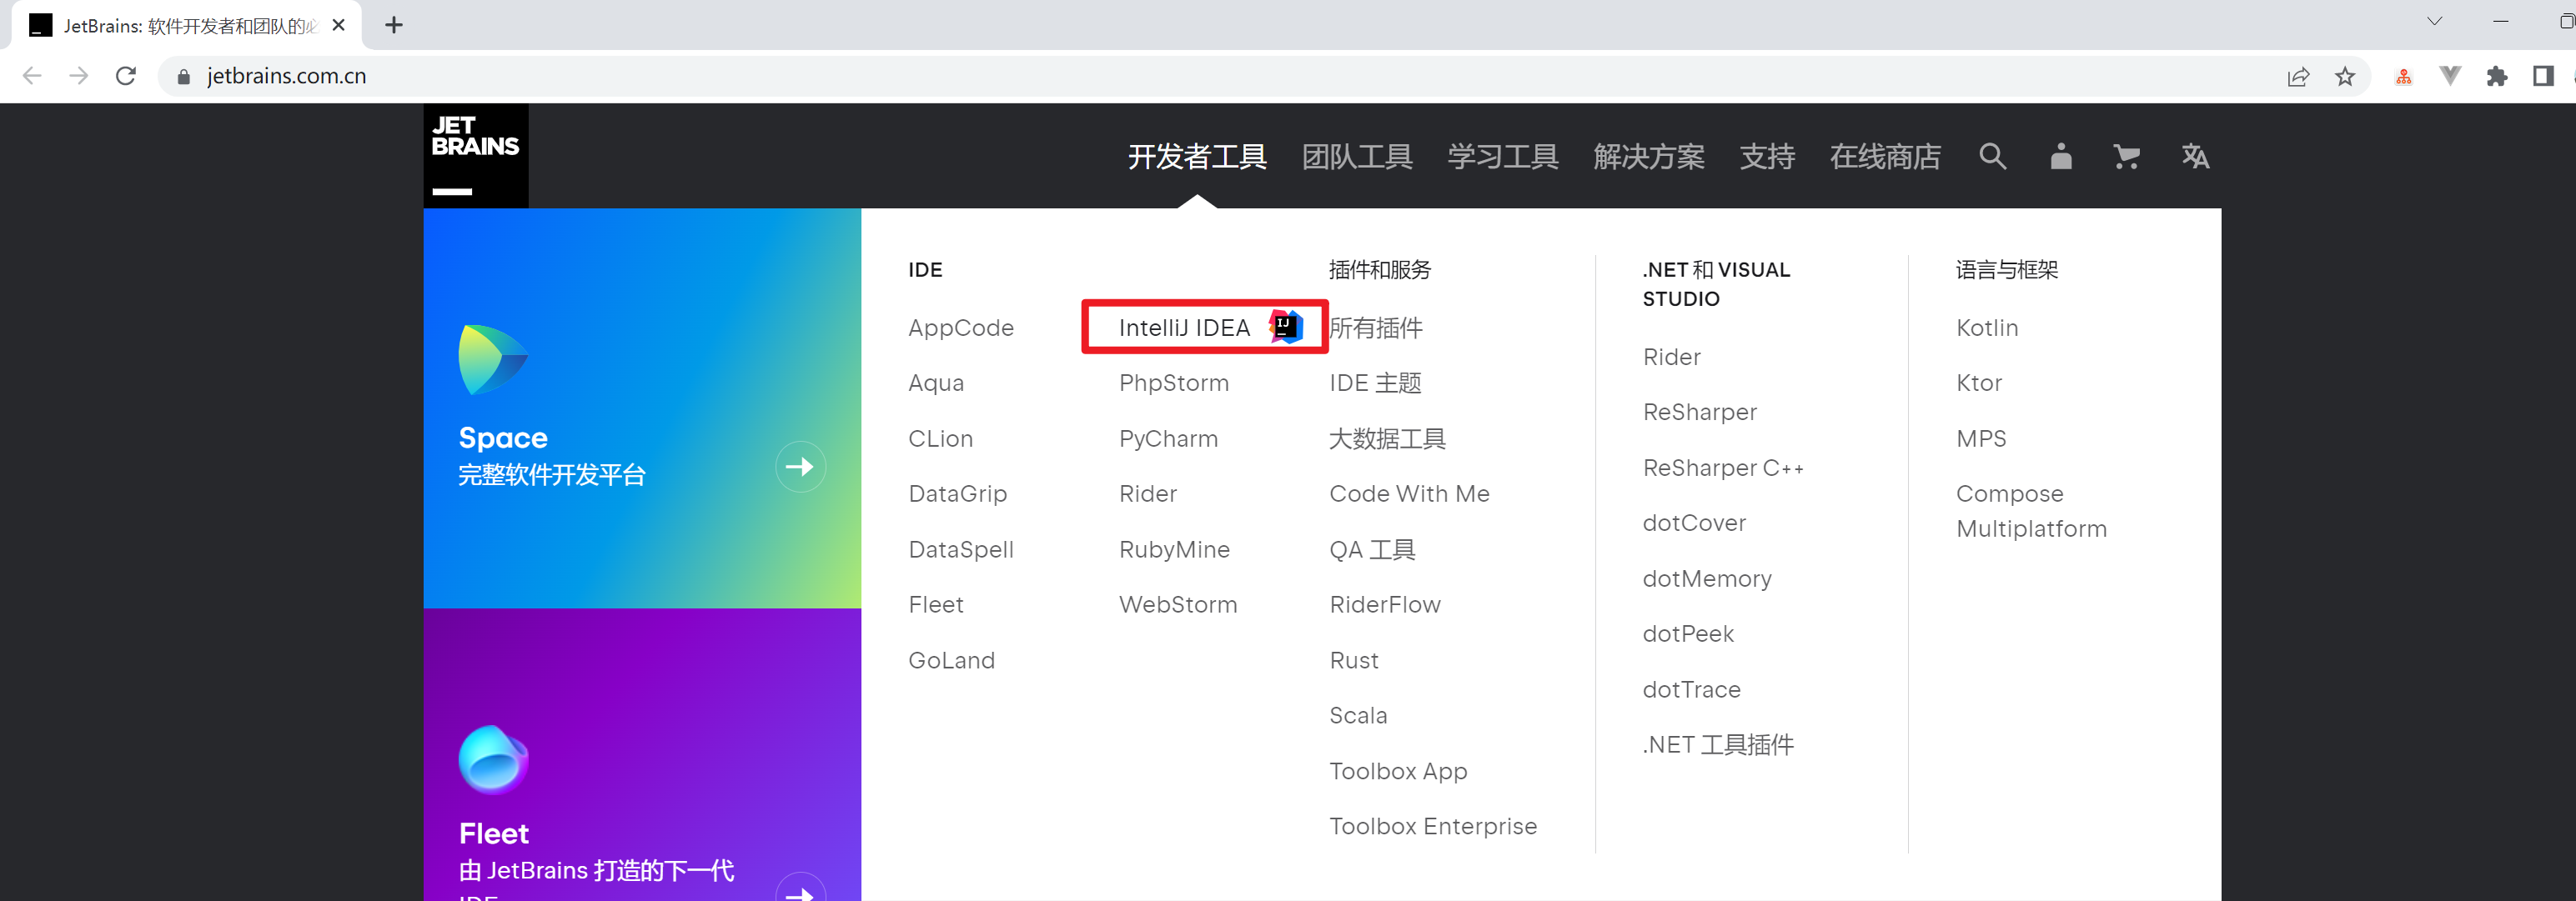Open the Toolbox App link
The width and height of the screenshot is (2576, 901).
(1398, 771)
